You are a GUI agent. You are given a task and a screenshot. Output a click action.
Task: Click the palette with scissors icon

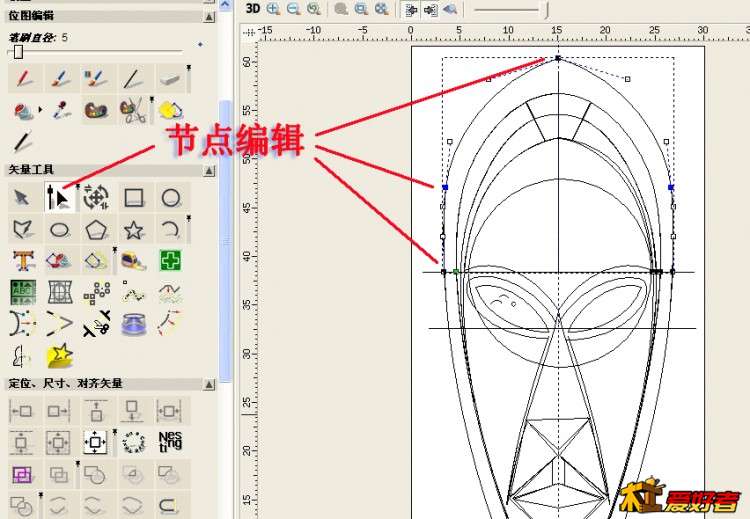[x=133, y=110]
